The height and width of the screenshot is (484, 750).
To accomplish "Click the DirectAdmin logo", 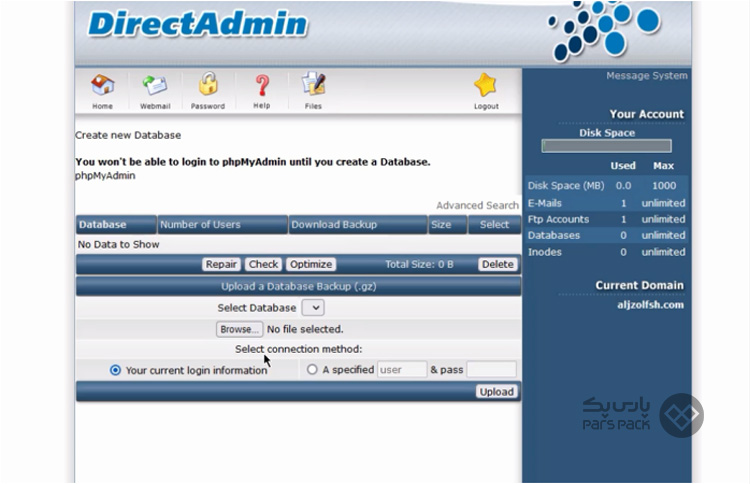I will 198,24.
